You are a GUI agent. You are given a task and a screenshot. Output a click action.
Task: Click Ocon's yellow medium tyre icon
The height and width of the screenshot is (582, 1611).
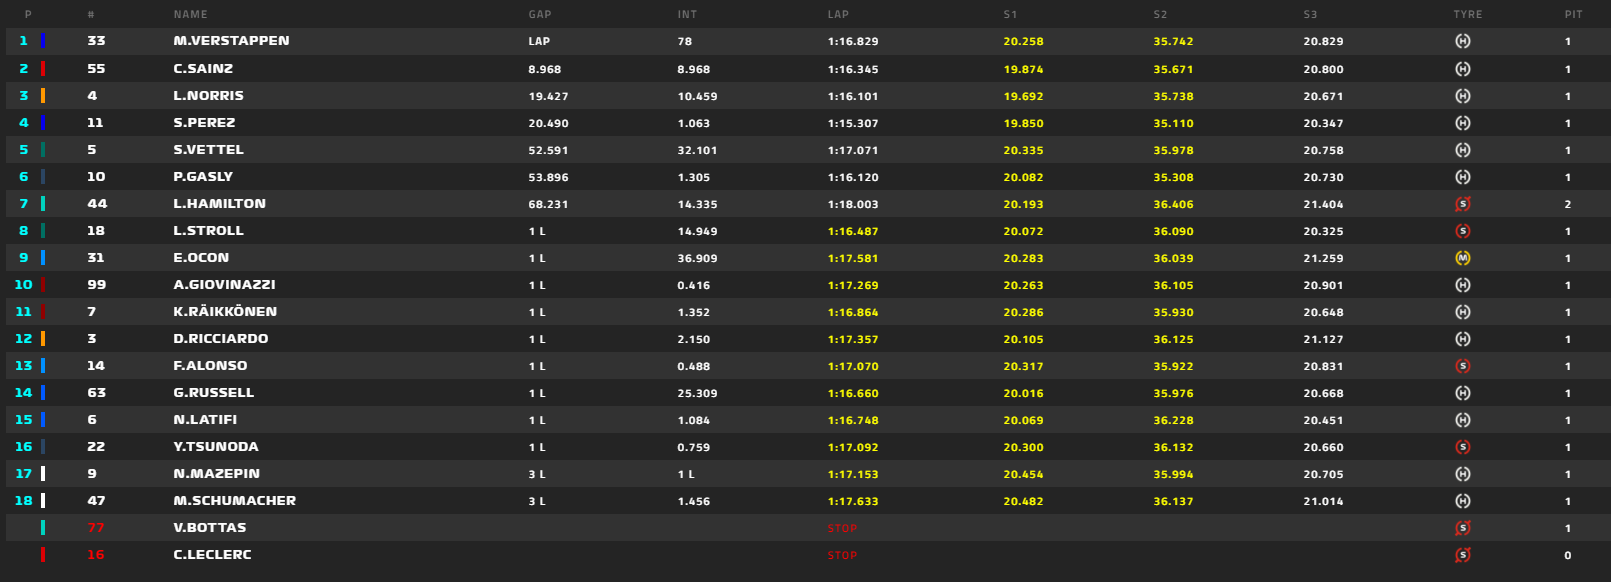coord(1462,258)
